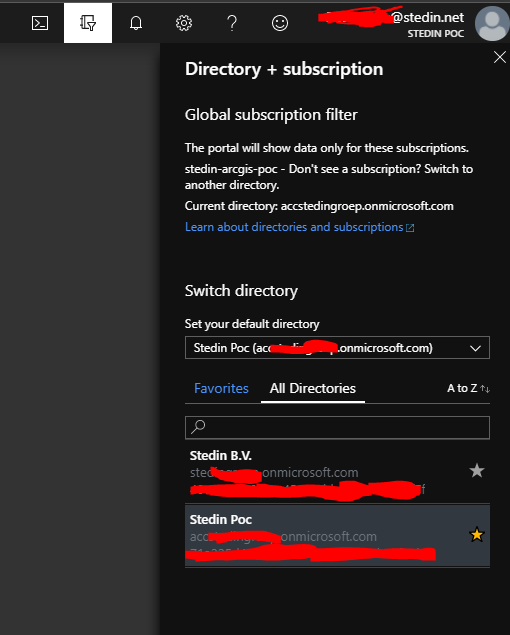Image resolution: width=510 pixels, height=635 pixels.
Task: Switch to the Favorites tab
Action: click(221, 388)
